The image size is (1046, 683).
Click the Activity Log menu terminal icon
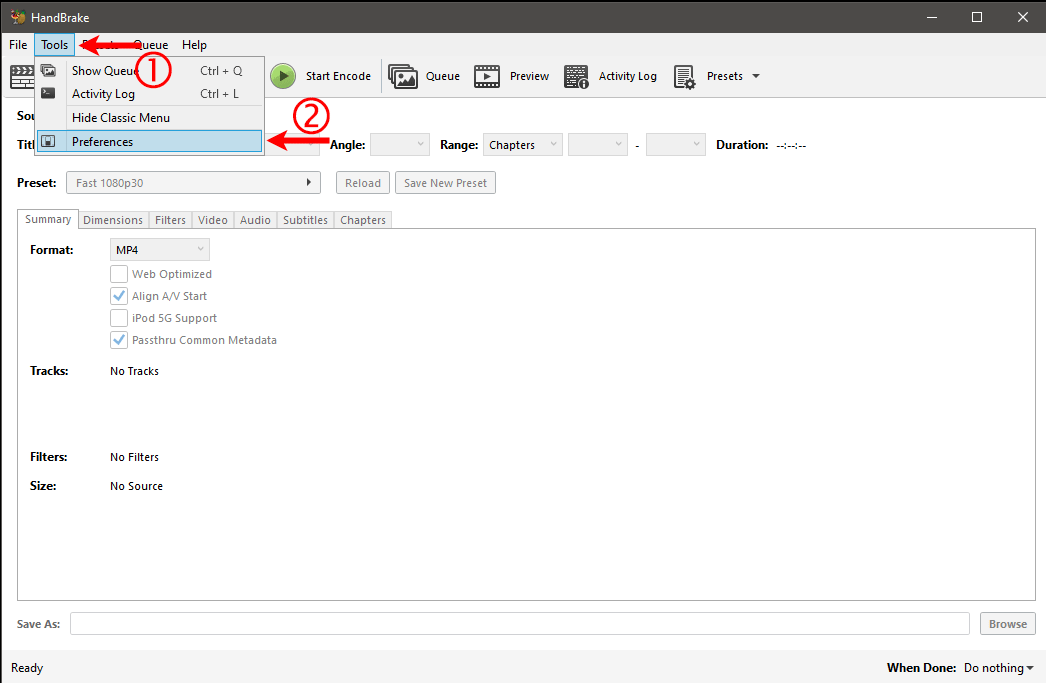pyautogui.click(x=48, y=93)
